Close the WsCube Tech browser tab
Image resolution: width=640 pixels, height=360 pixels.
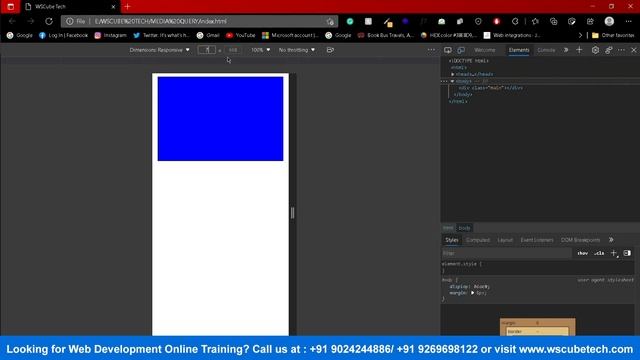point(113,7)
